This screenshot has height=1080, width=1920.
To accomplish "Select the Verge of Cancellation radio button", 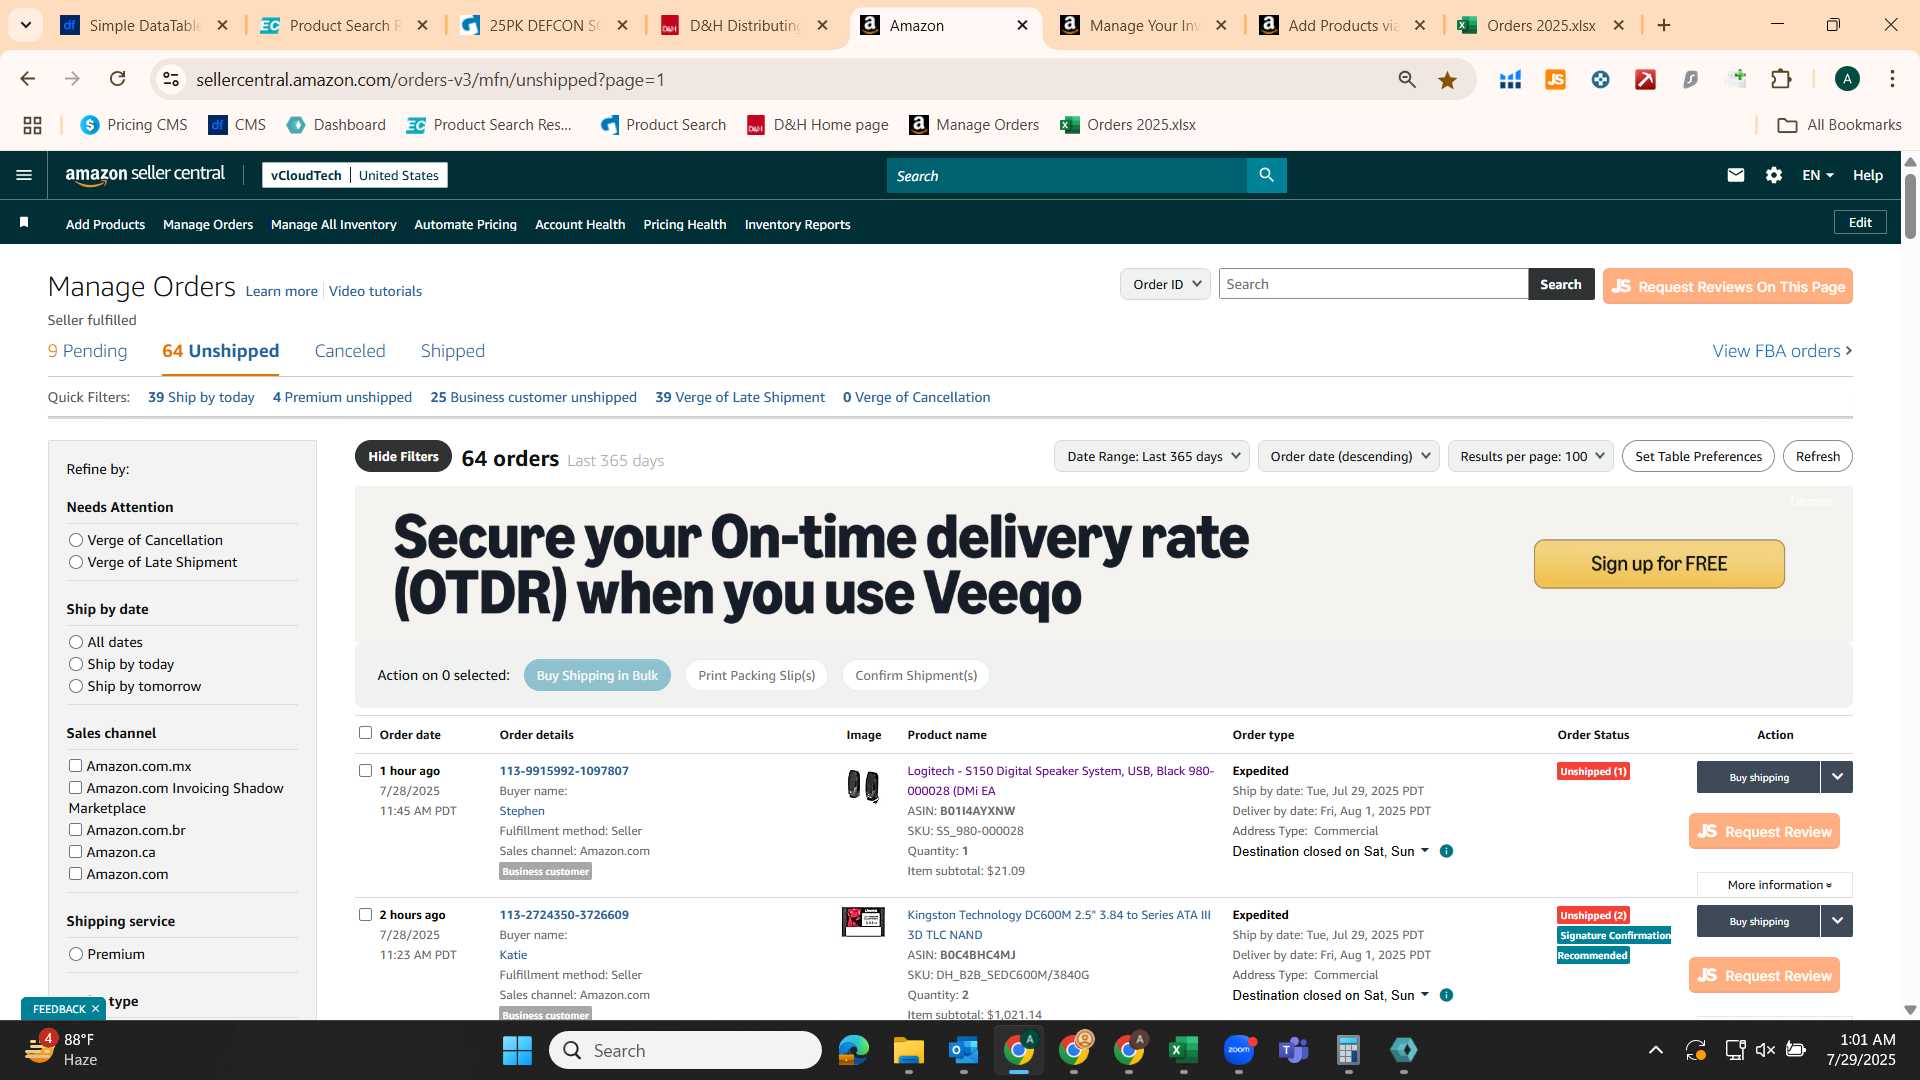I will 76,540.
